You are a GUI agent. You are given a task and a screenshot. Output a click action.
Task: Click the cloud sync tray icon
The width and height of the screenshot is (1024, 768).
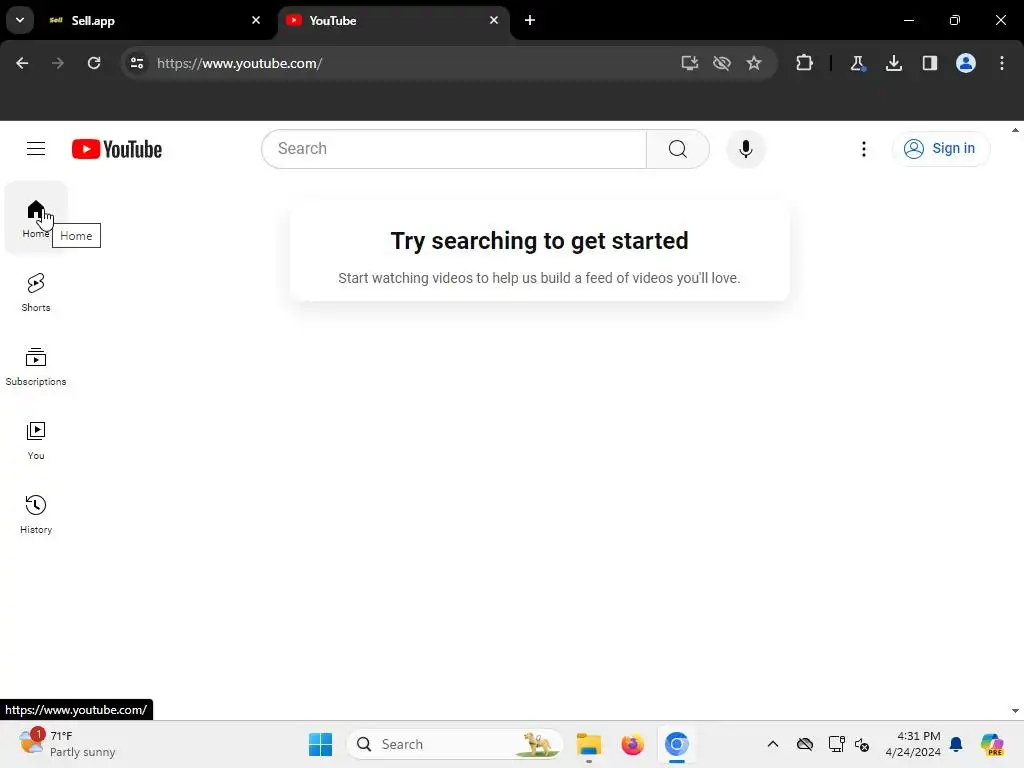pyautogui.click(x=805, y=744)
